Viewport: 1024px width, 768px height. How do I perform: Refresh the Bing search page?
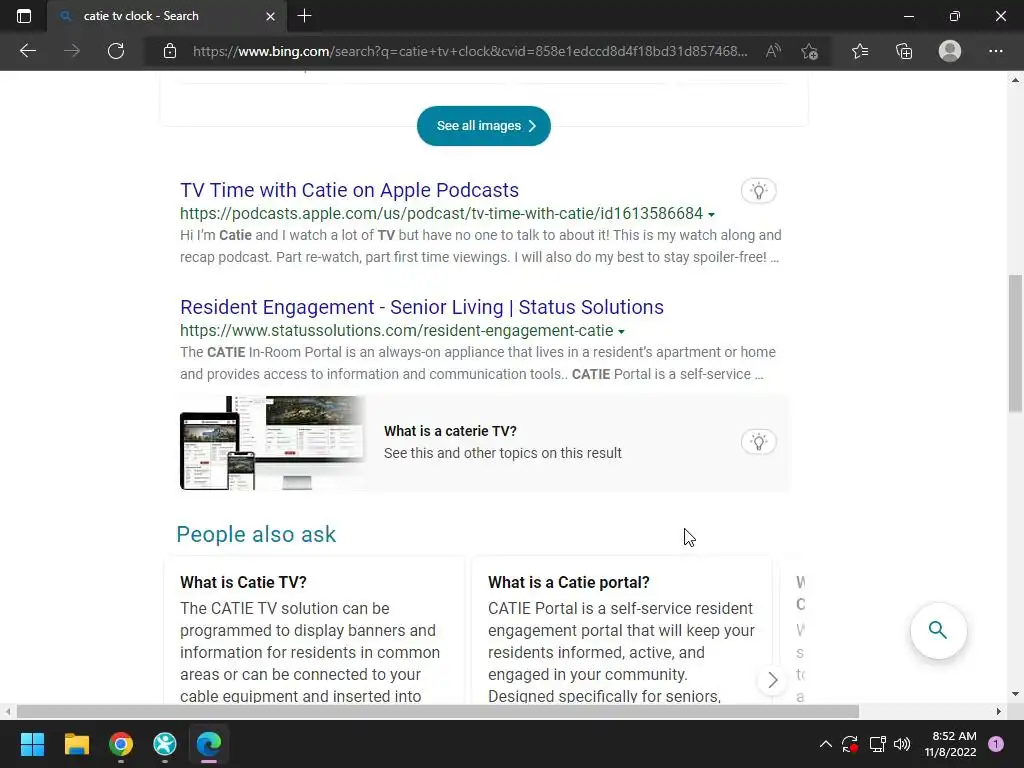click(x=116, y=51)
